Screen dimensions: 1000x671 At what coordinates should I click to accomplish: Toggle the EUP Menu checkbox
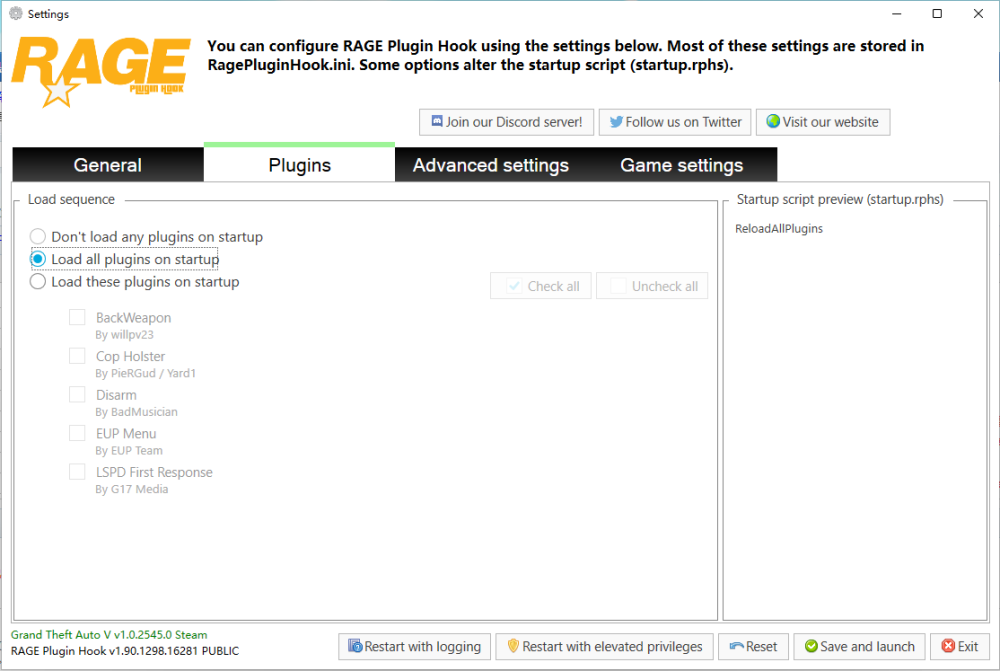[77, 433]
